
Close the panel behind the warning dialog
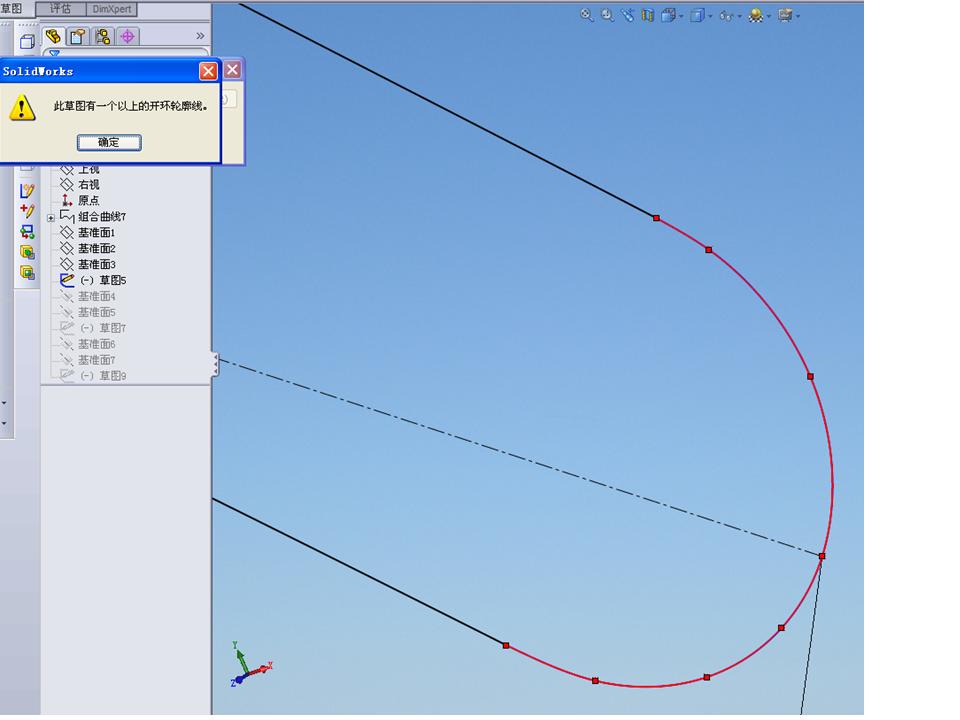(x=232, y=70)
